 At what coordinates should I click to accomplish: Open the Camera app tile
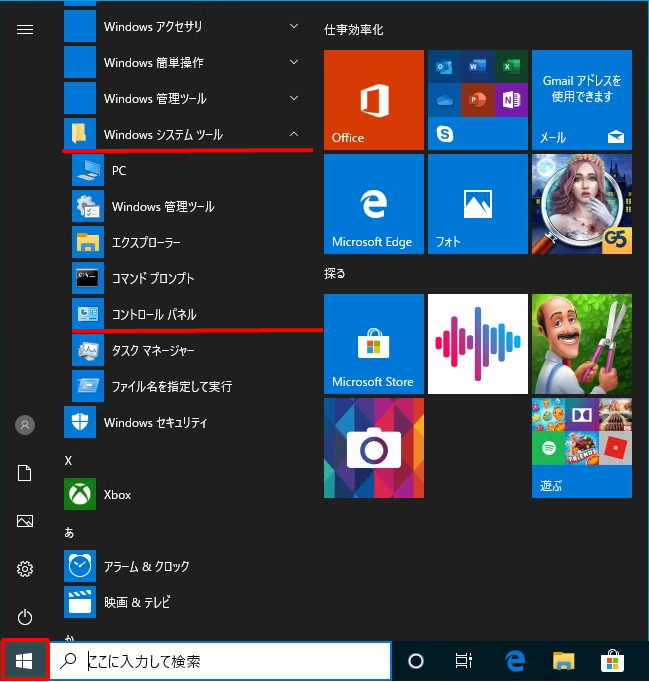pyautogui.click(x=374, y=448)
